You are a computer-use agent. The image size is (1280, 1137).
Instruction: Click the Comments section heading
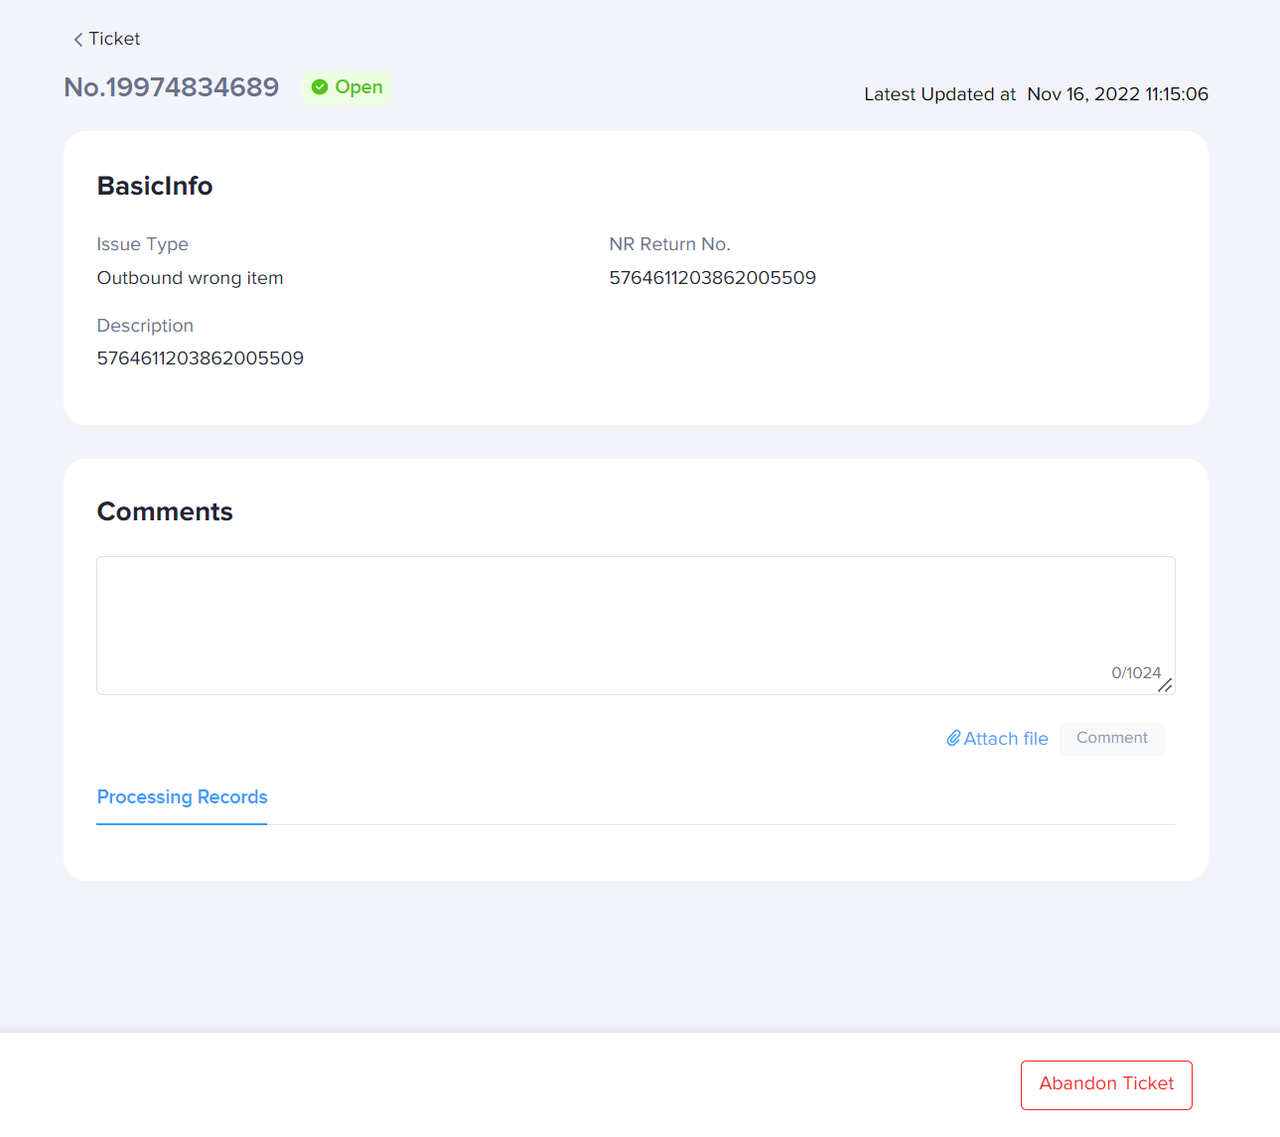pyautogui.click(x=165, y=511)
